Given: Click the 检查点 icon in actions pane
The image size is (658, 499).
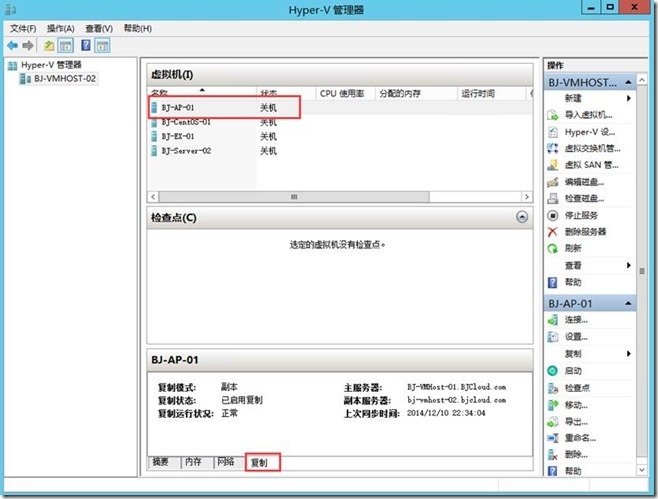Looking at the screenshot, I should tap(553, 388).
